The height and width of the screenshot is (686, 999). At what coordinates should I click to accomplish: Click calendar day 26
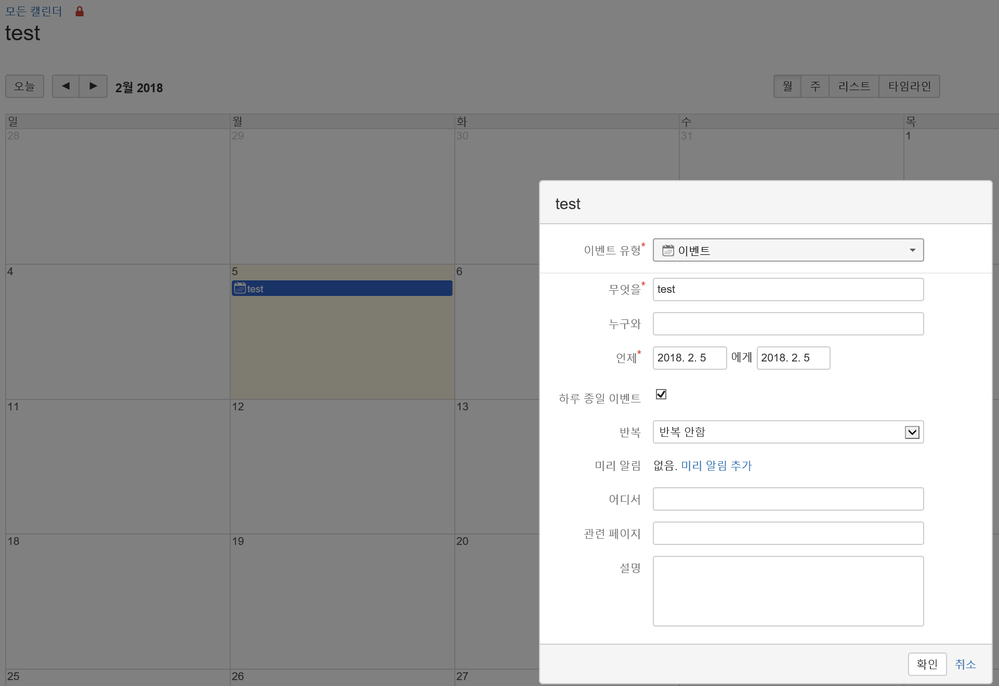342,677
